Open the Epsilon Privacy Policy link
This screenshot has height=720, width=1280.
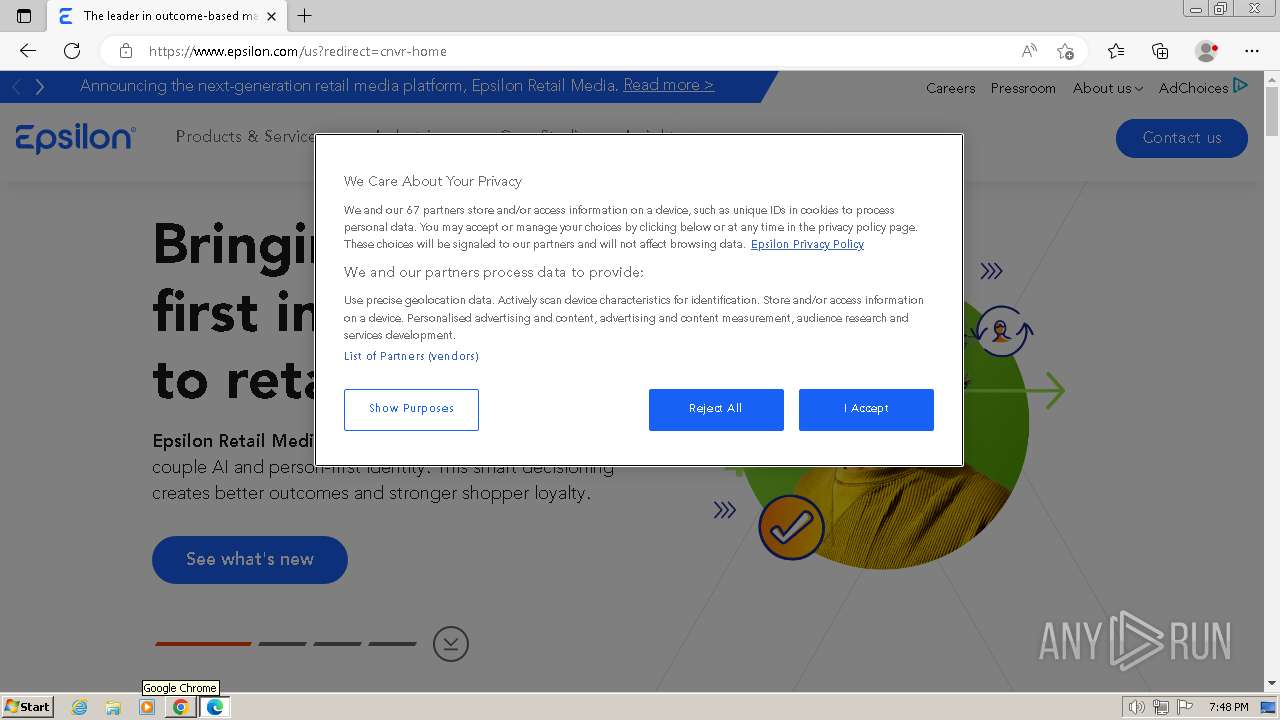tap(807, 244)
